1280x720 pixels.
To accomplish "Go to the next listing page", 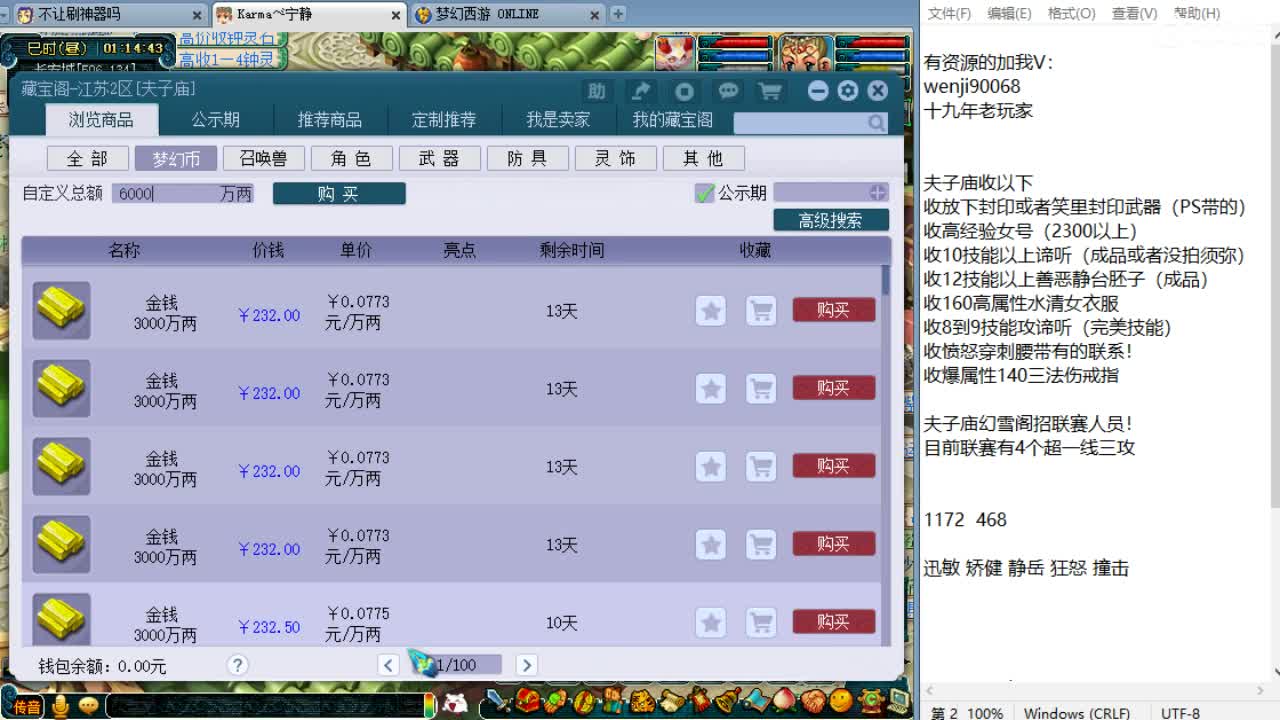I will [x=527, y=665].
